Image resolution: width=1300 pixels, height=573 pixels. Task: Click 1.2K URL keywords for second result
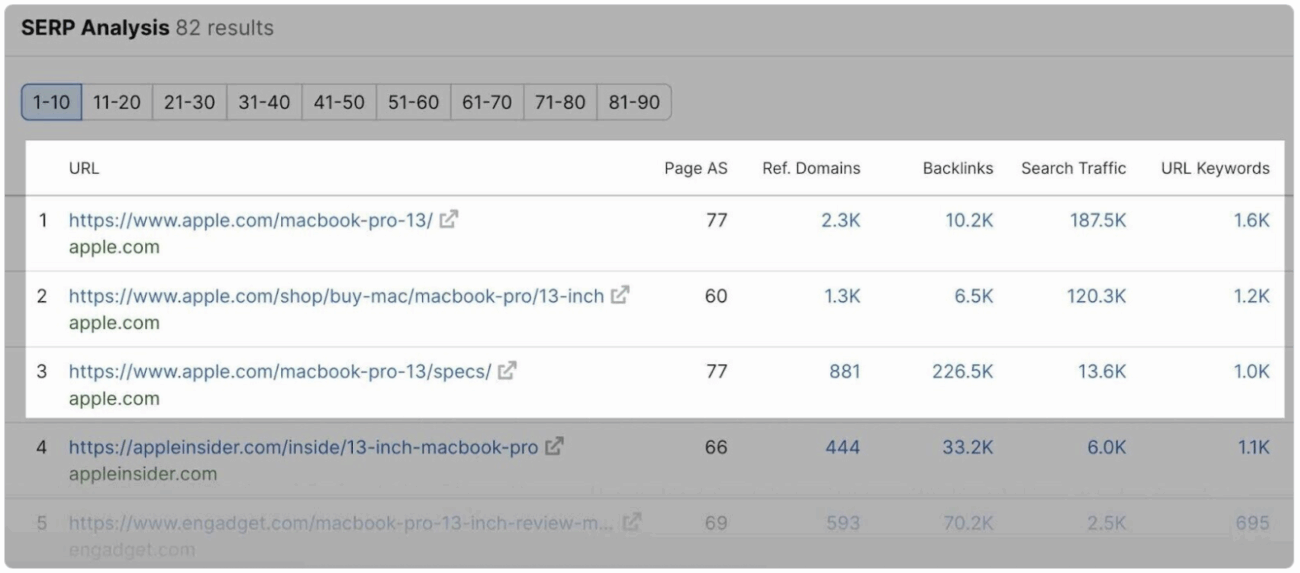1250,297
